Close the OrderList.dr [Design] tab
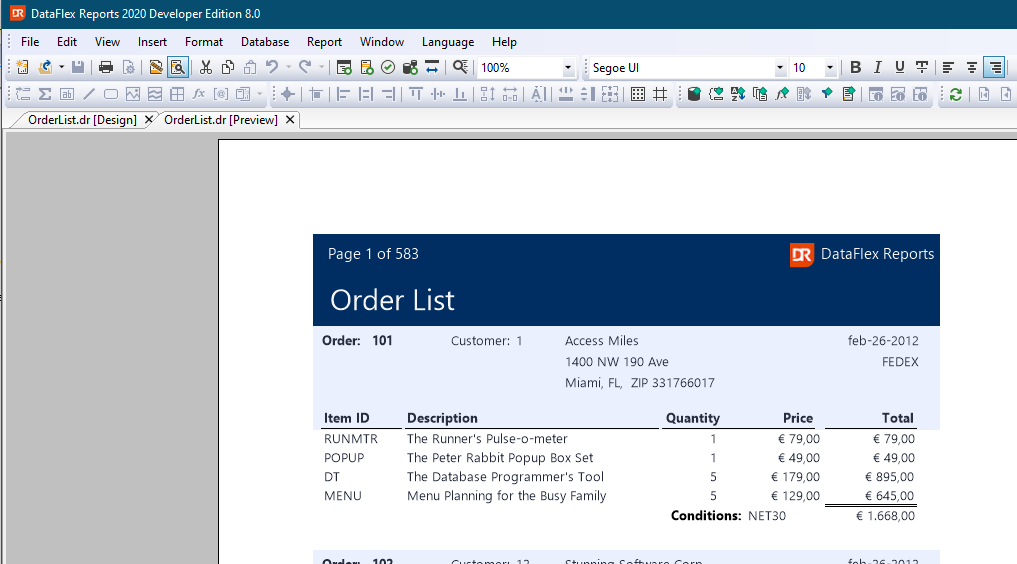The image size is (1017, 564). pos(149,120)
